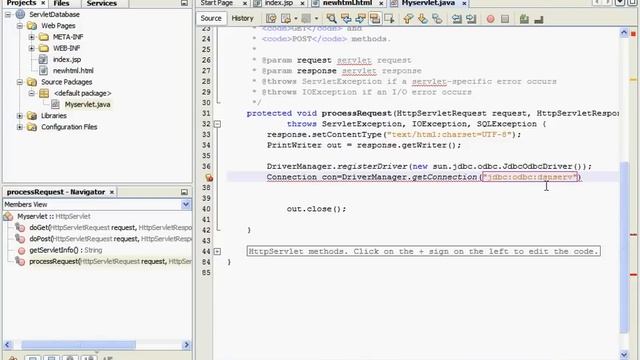This screenshot has width=640, height=360.
Task: Collapse the processRequest code fold at line 32
Action: [x=218, y=124]
